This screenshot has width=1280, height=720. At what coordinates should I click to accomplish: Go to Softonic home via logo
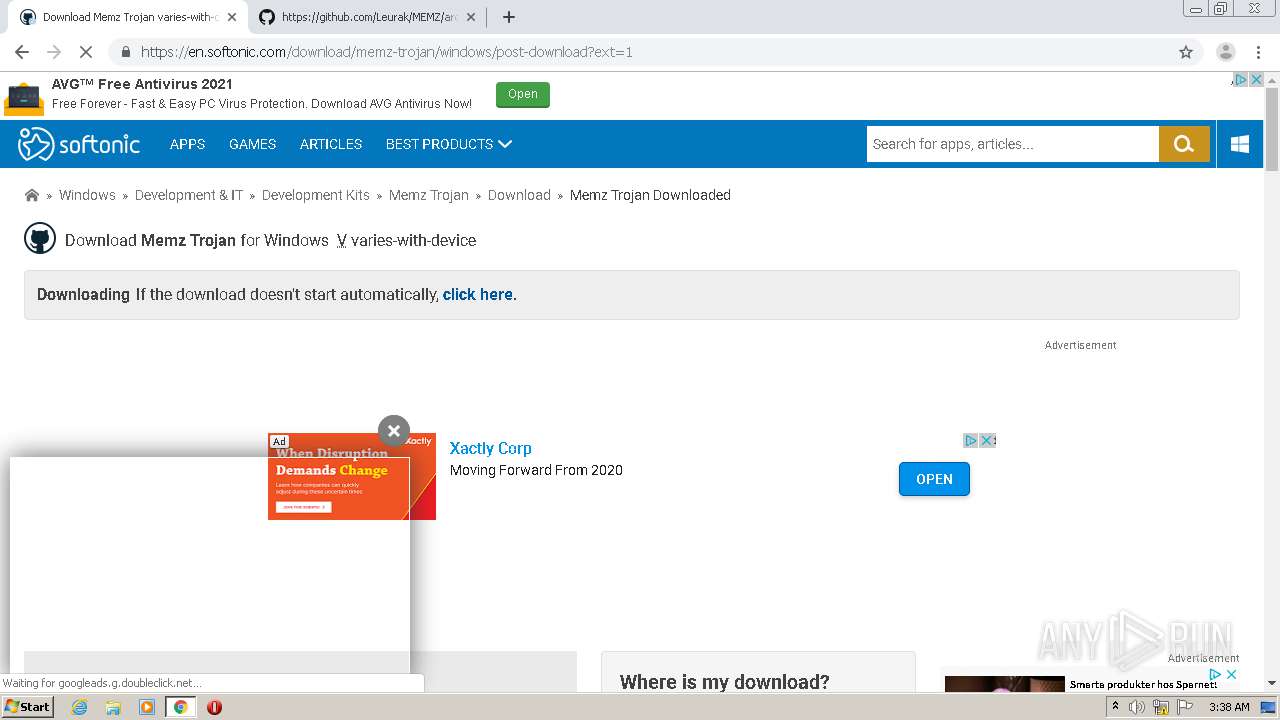[79, 144]
